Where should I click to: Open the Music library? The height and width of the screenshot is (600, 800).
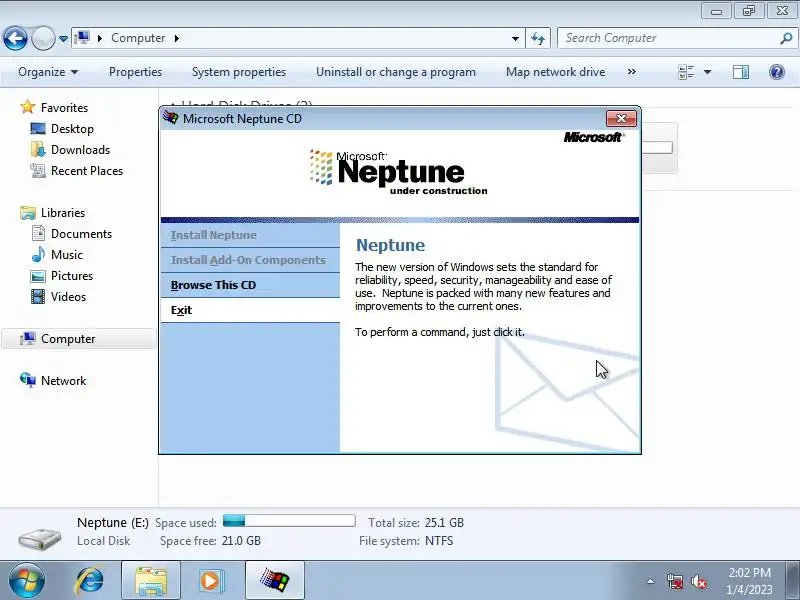coord(66,255)
